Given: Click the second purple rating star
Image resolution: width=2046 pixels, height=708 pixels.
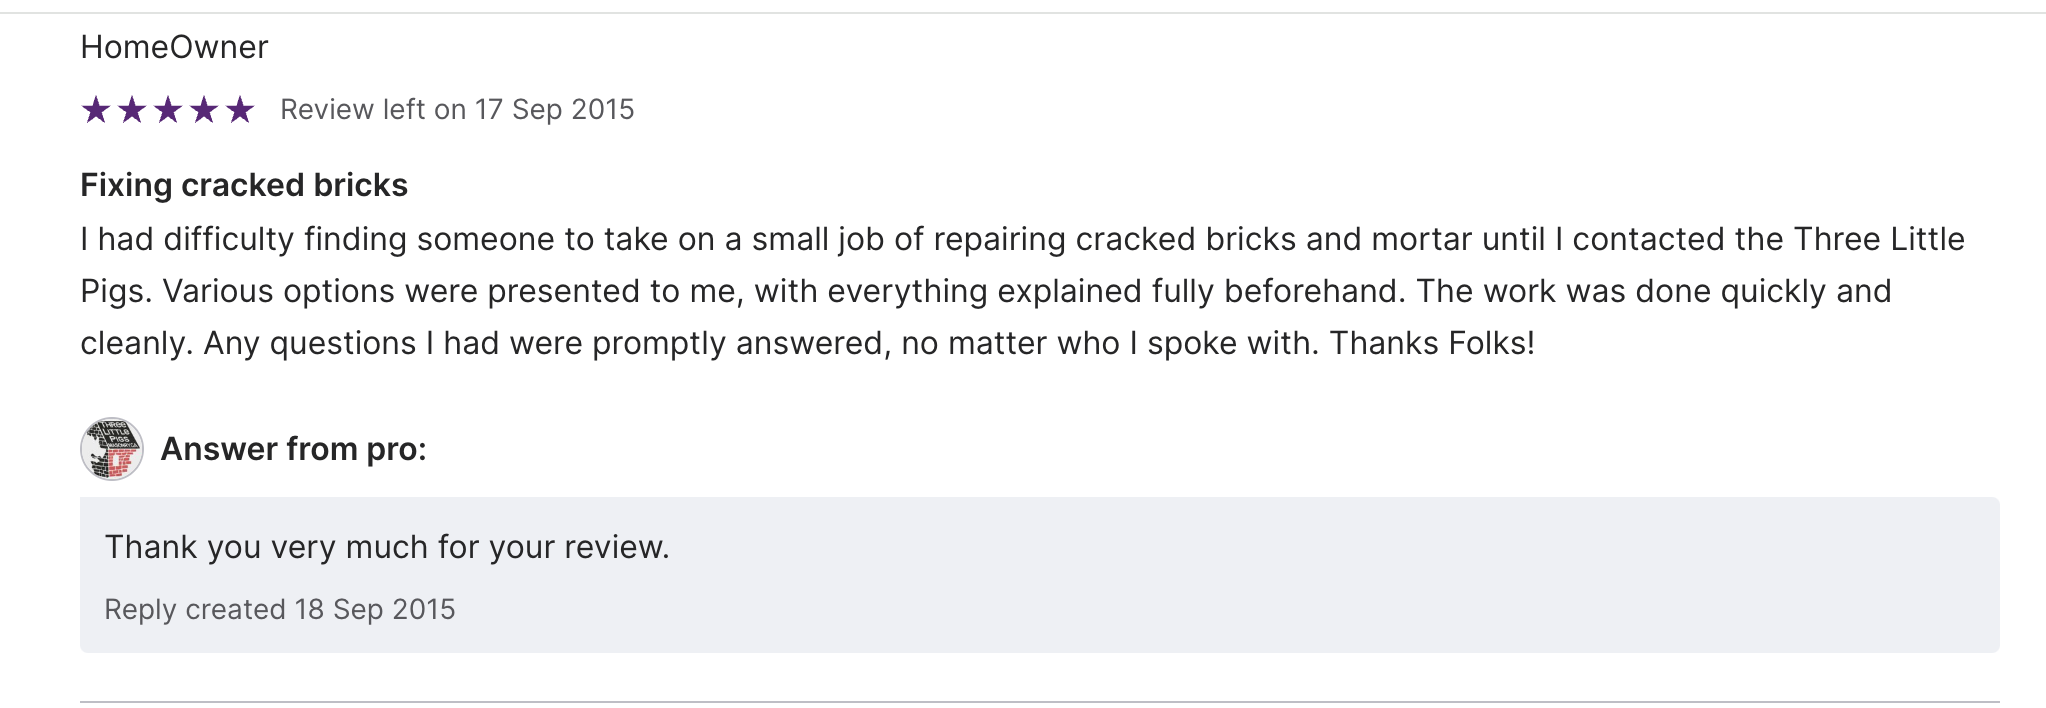Looking at the screenshot, I should pos(132,109).
